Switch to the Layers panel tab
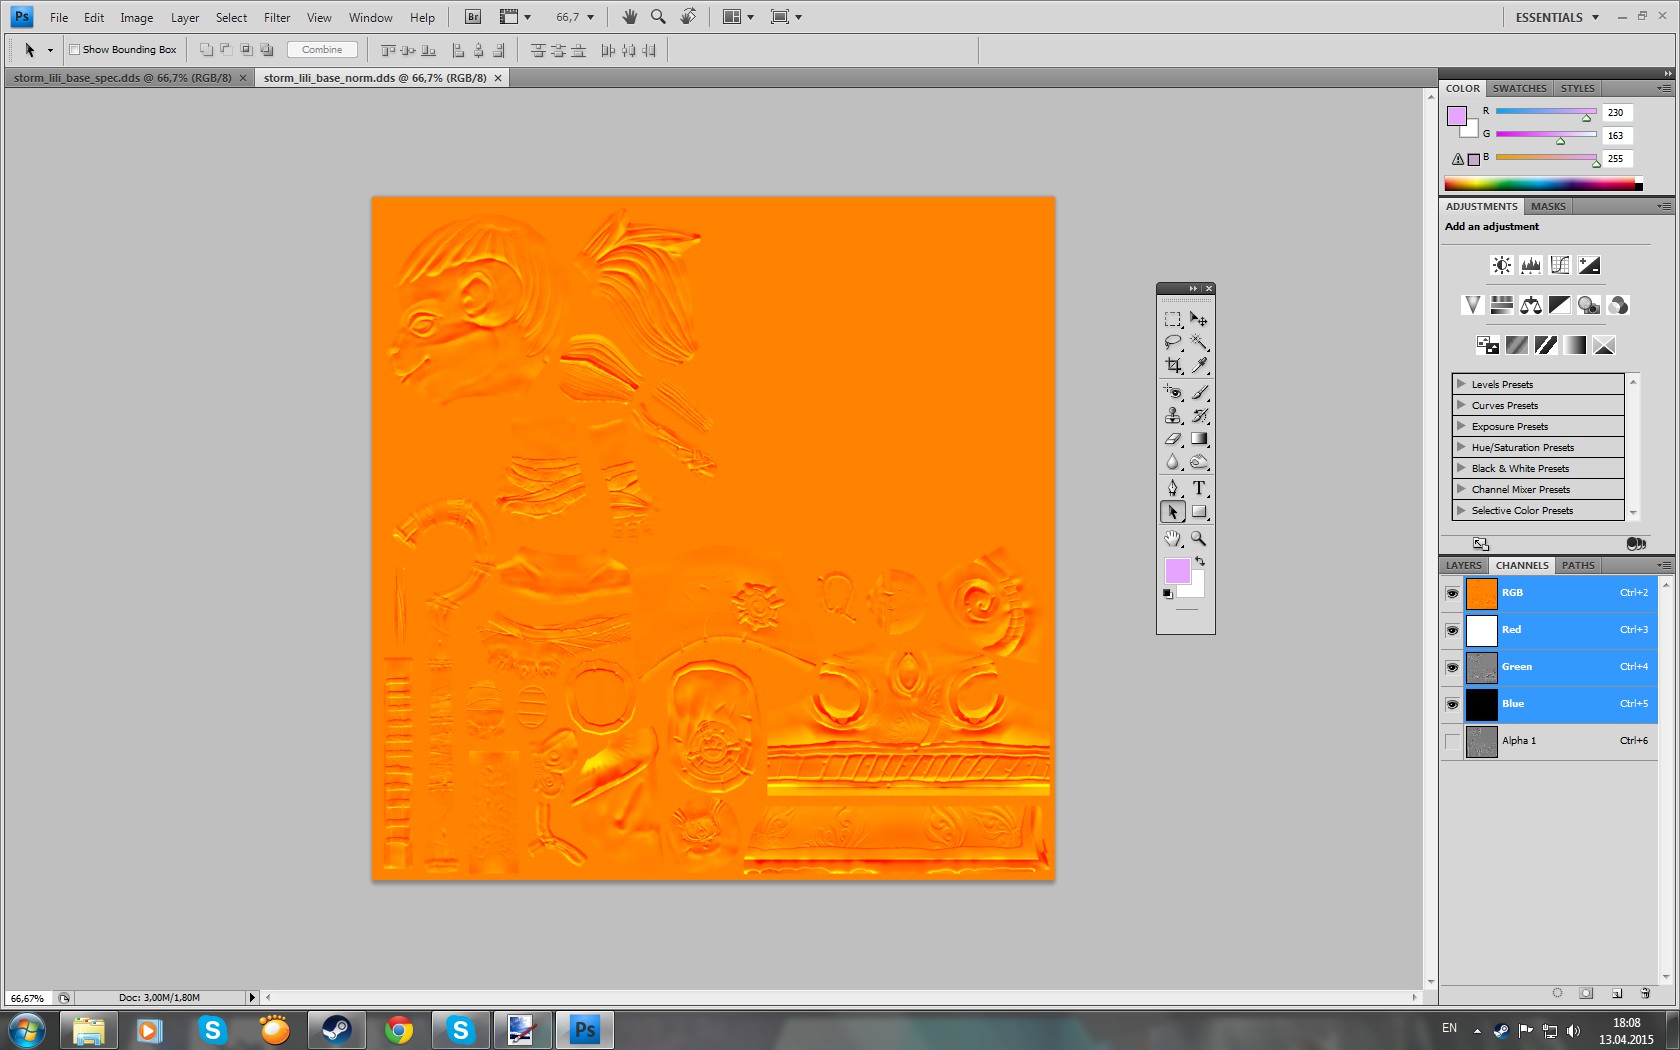 1464,565
